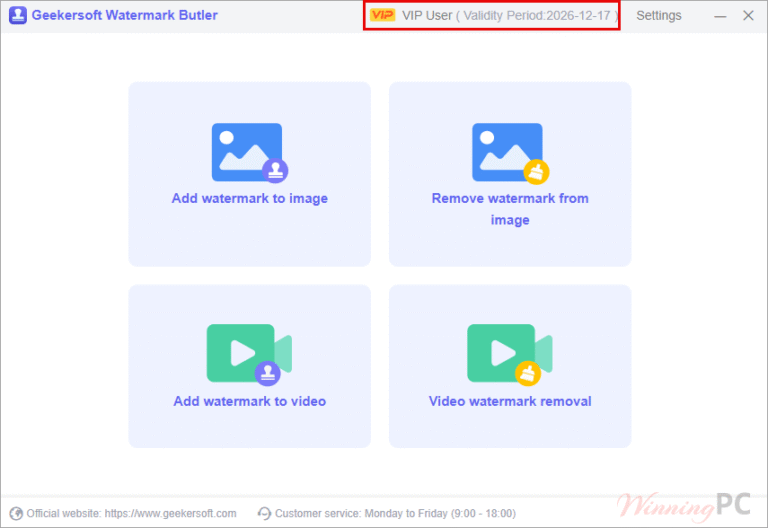The width and height of the screenshot is (768, 528).
Task: Close the Watermark Butler window
Action: pyautogui.click(x=748, y=16)
